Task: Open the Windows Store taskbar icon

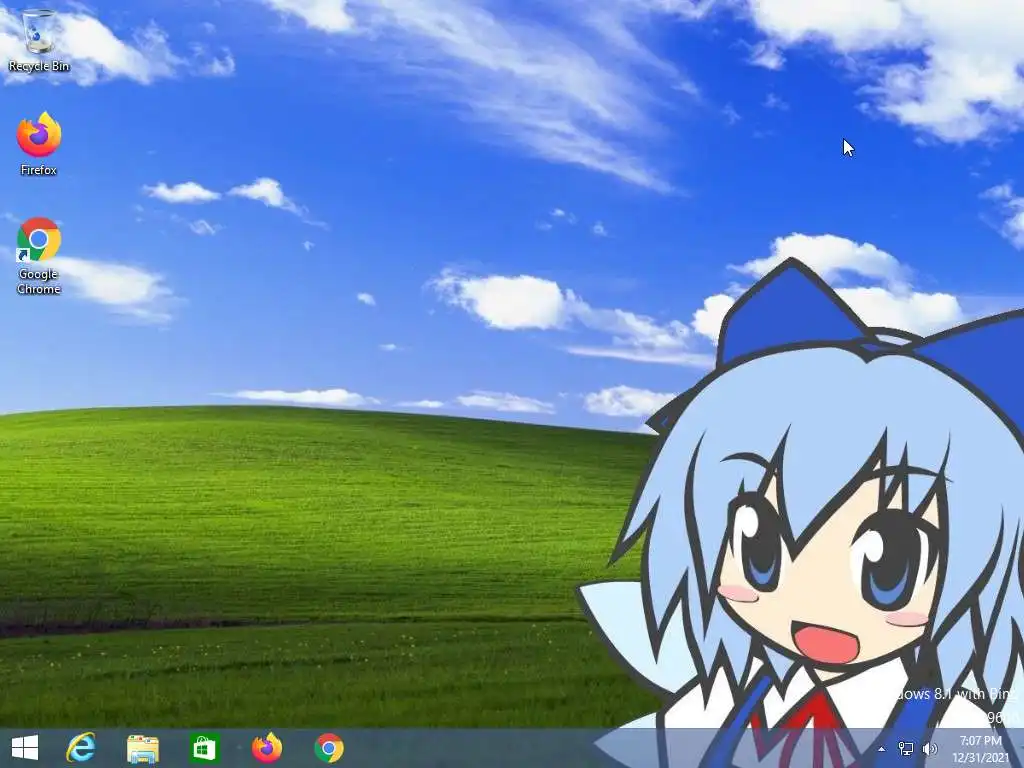Action: 204,748
